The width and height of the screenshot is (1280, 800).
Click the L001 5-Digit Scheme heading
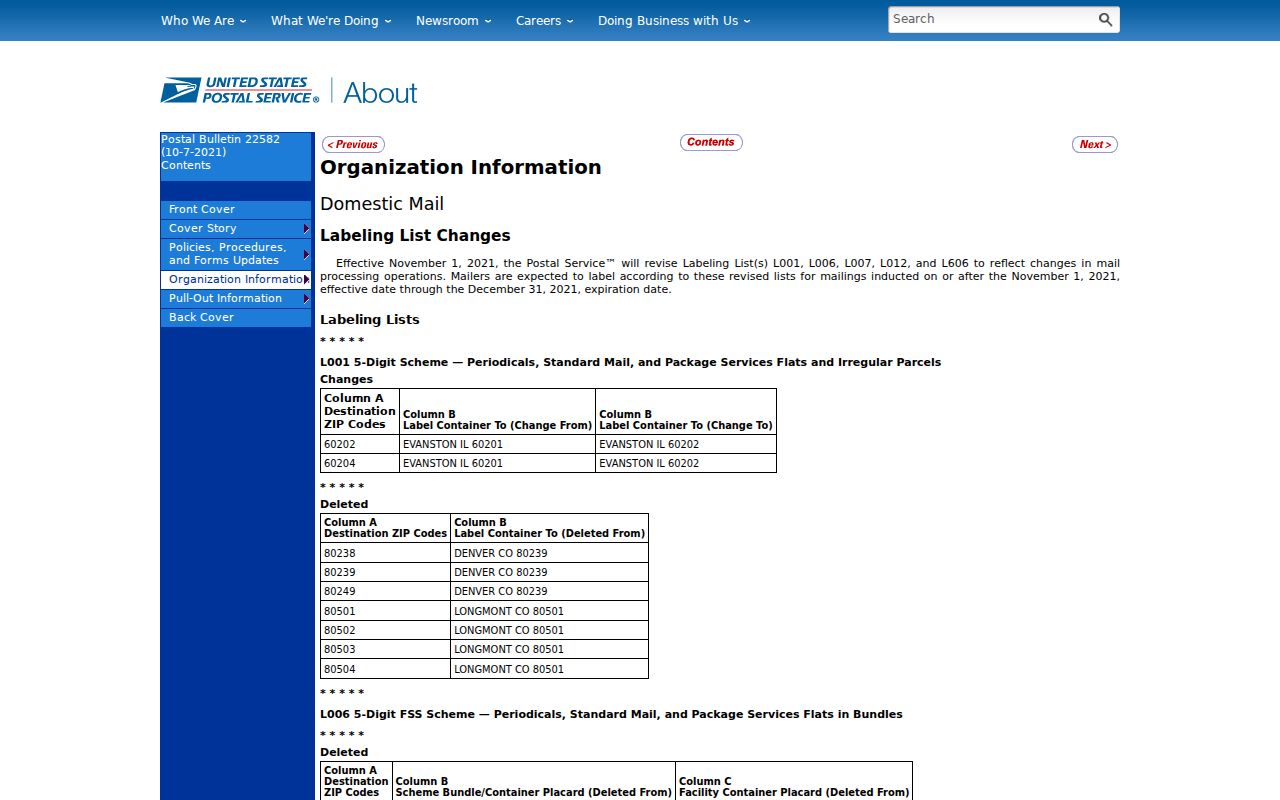pos(630,362)
